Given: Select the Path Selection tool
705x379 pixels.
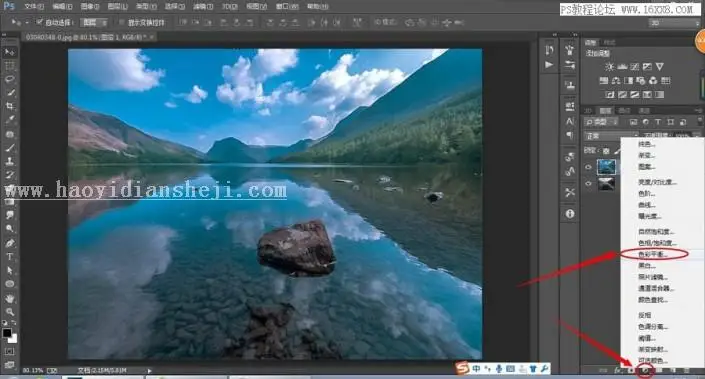Looking at the screenshot, I should click(x=9, y=270).
